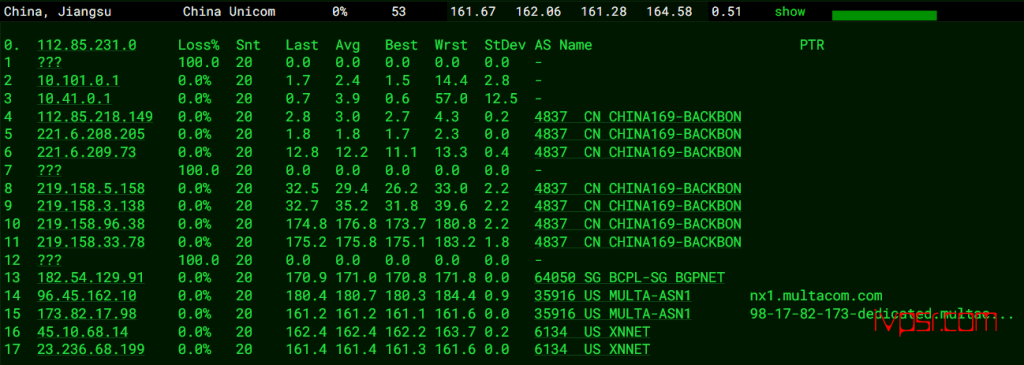Open IP address 96.45.162.10 link

[87, 296]
